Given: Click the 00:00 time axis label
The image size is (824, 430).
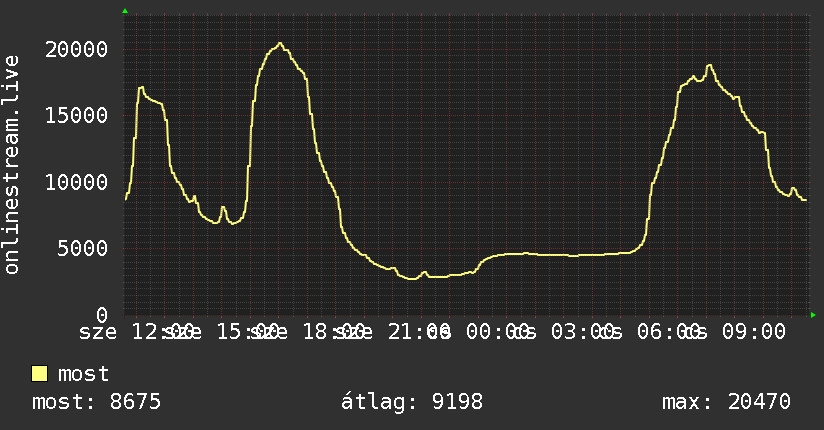Looking at the screenshot, I should 497,332.
